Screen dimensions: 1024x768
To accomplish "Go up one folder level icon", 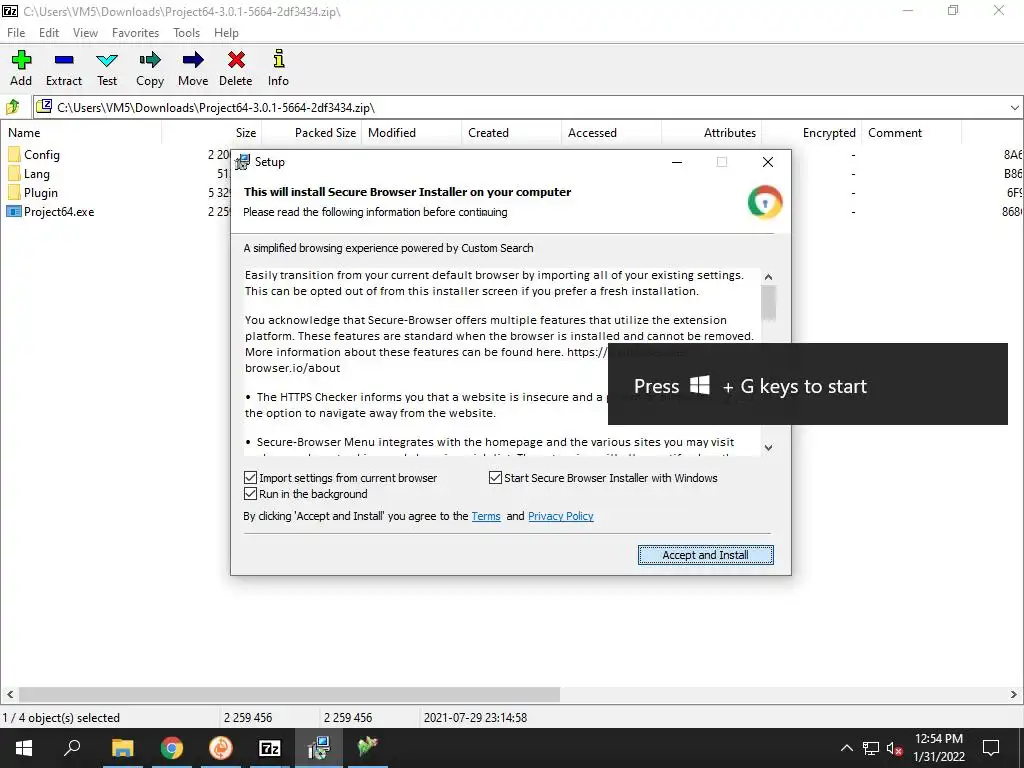I will click(x=12, y=107).
